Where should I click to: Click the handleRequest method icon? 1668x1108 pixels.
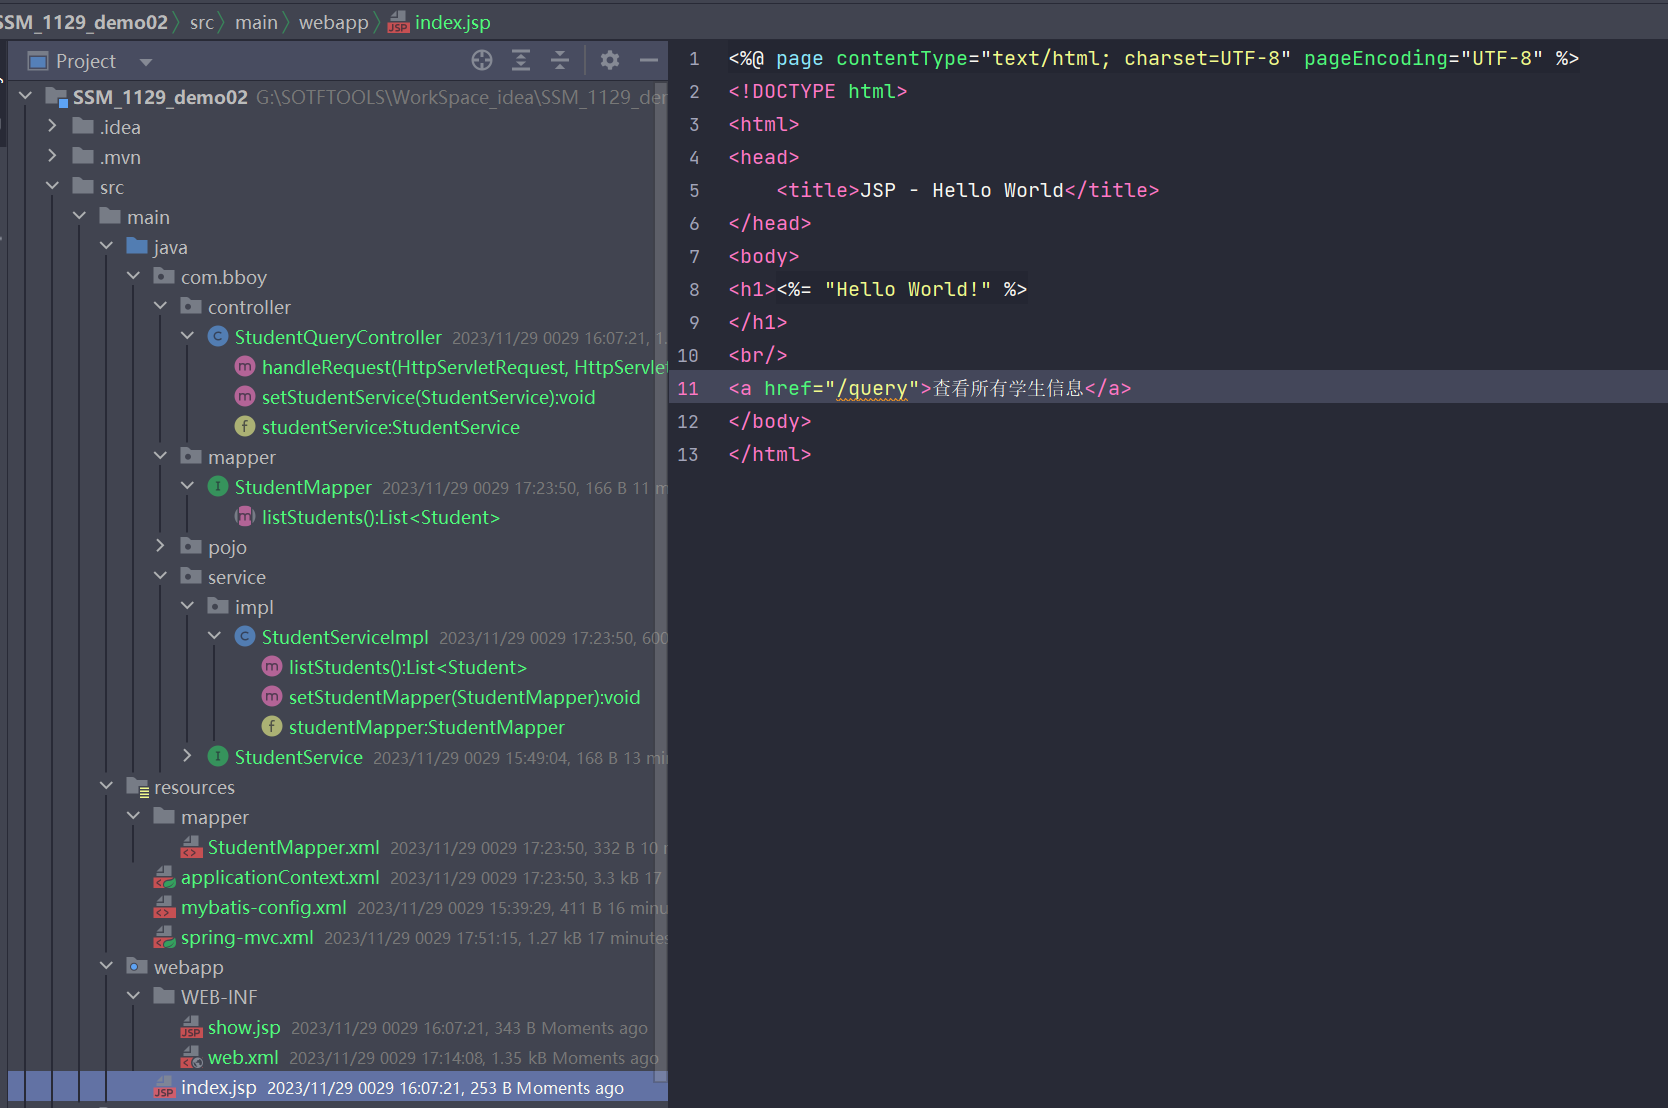pos(245,366)
